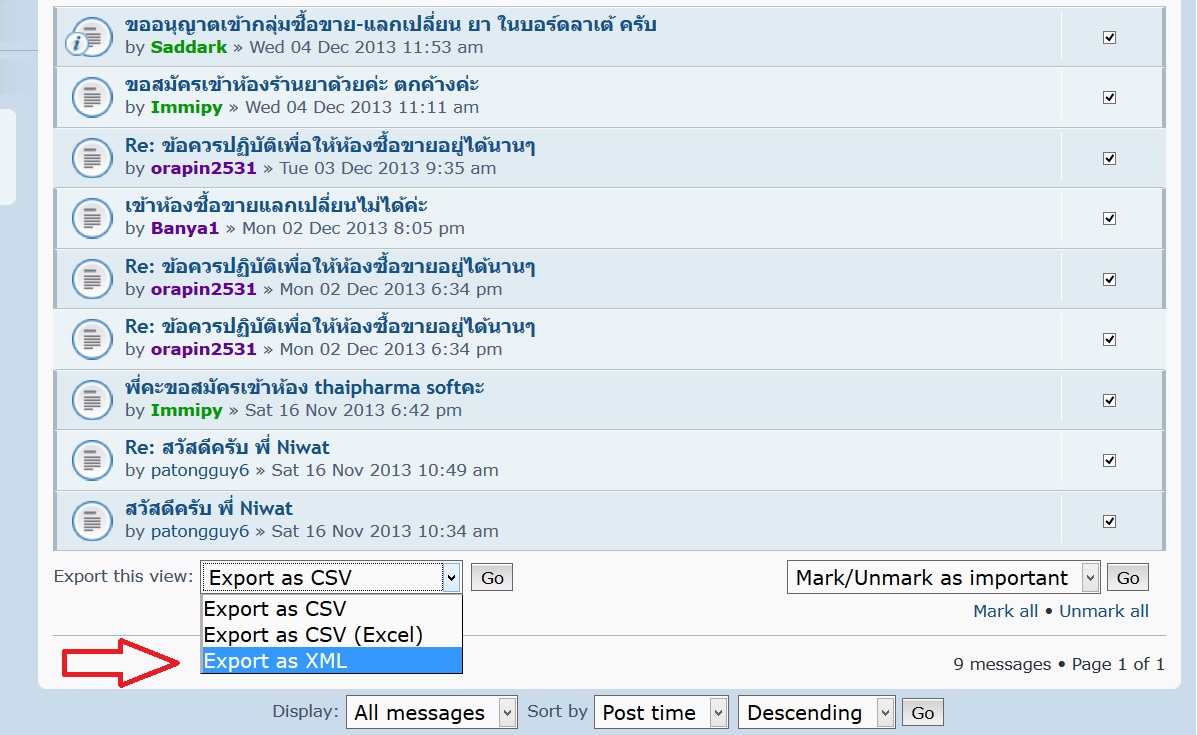The height and width of the screenshot is (735, 1197).
Task: Select Export as XML option
Action: coord(330,661)
